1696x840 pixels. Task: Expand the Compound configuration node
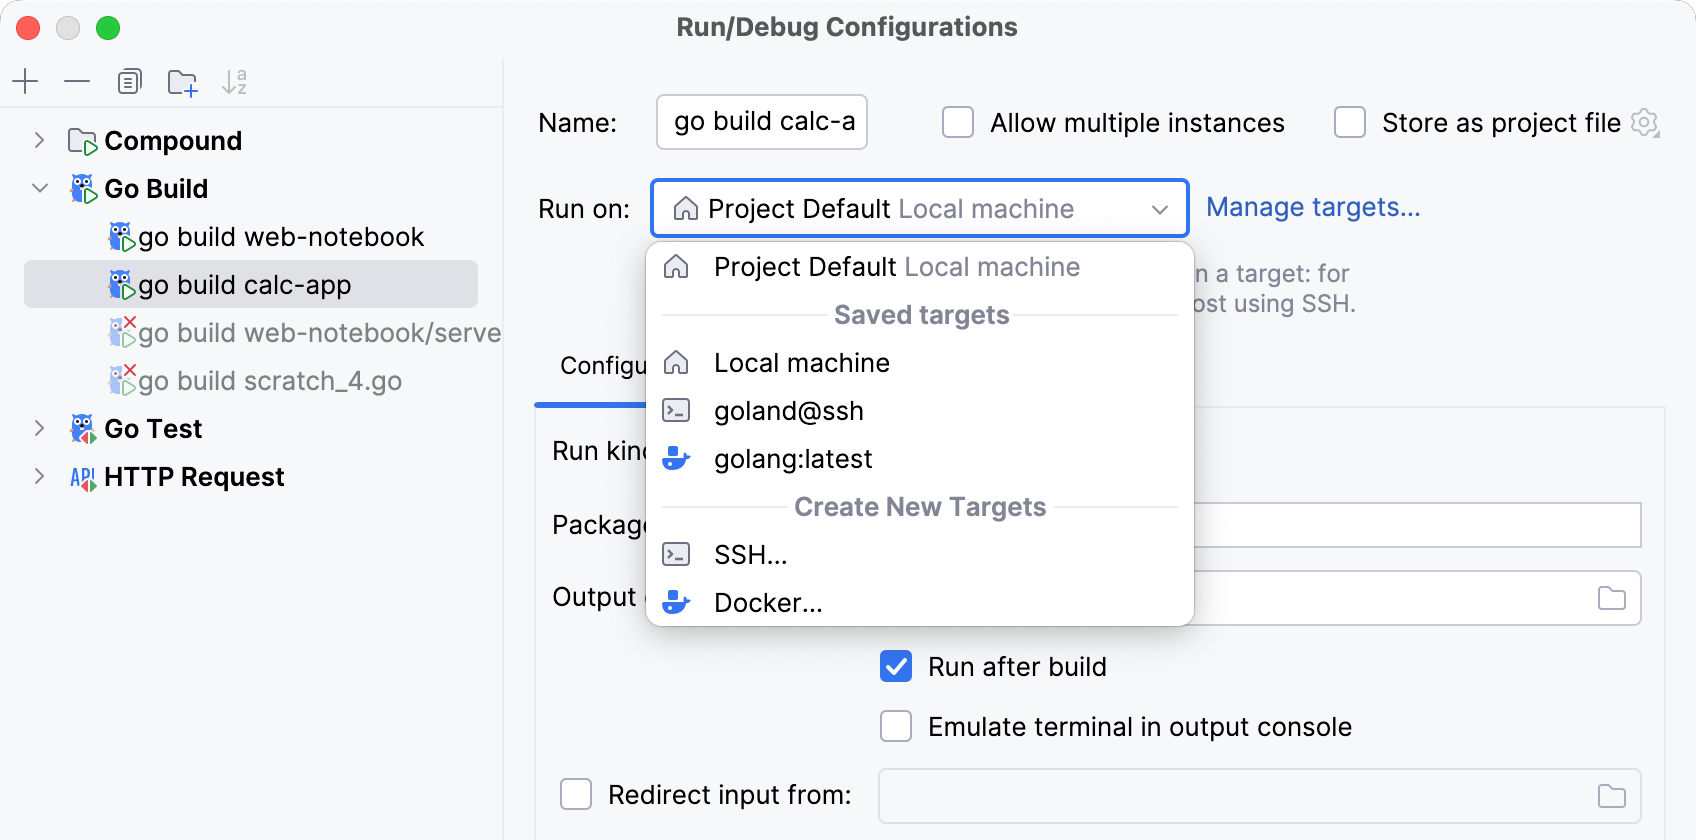pos(39,141)
